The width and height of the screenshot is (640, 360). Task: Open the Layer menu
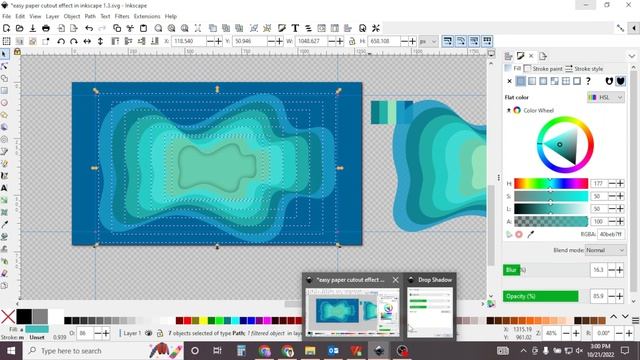(52, 16)
